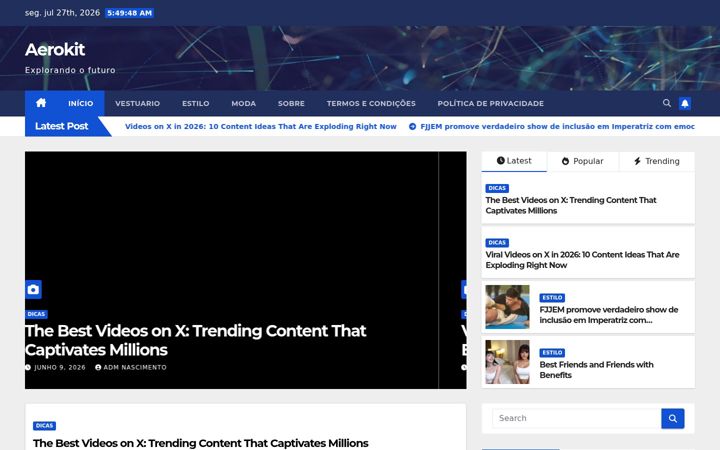Viewport: 720px width, 450px height.
Task: Open the ESTILO menu item
Action: click(196, 103)
